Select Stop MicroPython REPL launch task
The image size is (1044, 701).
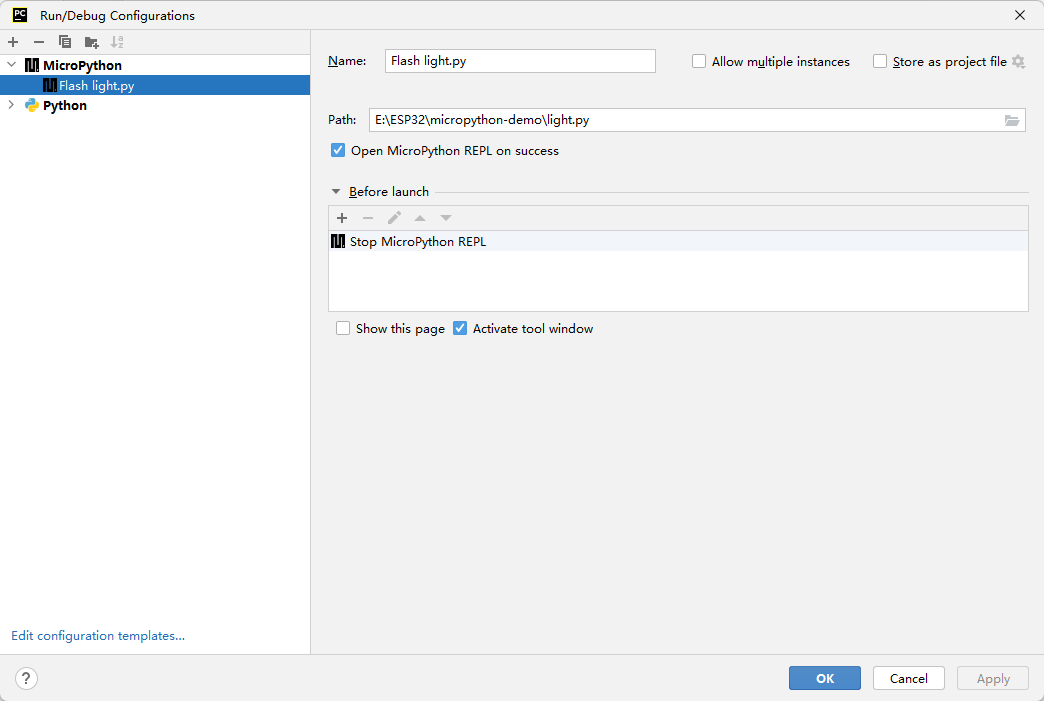pyautogui.click(x=417, y=241)
